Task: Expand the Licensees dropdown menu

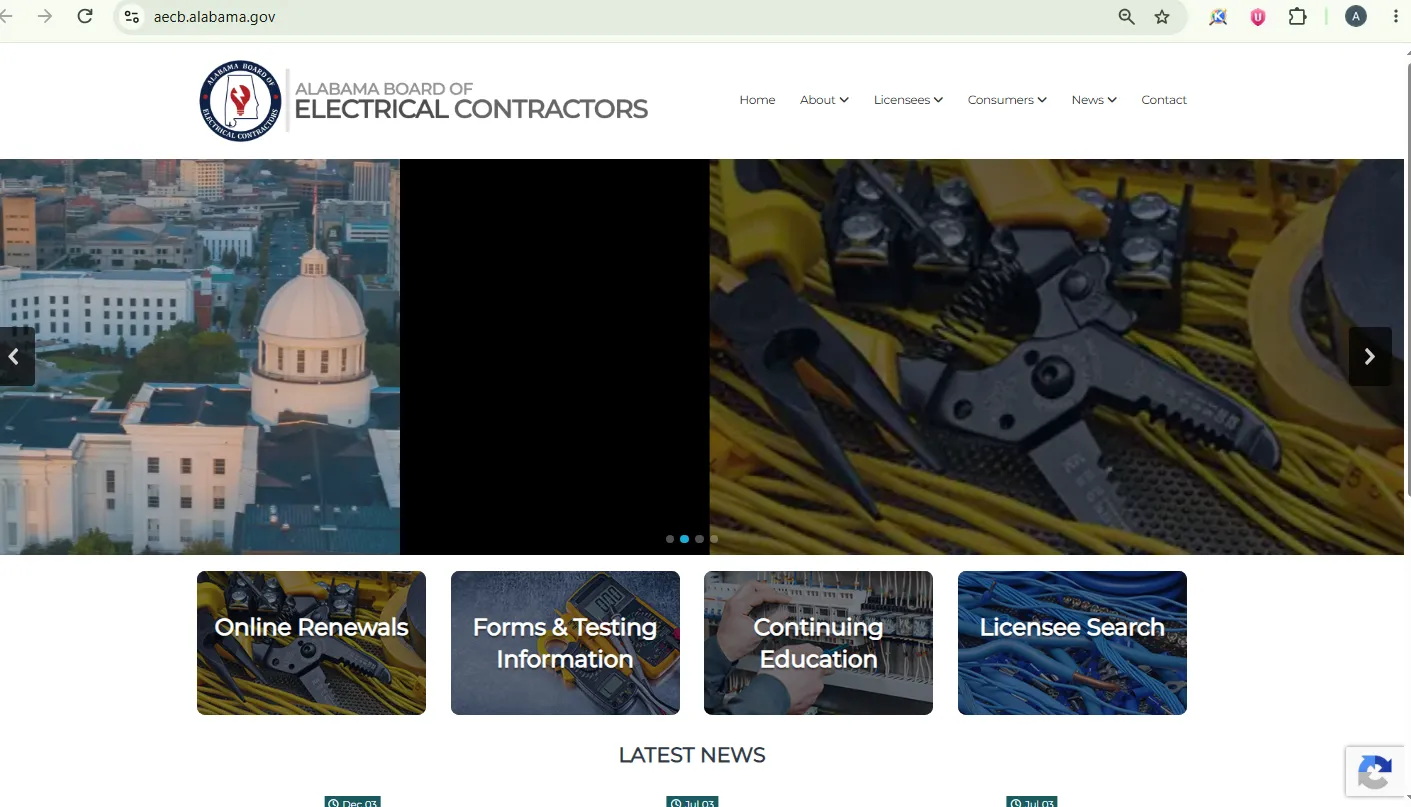Action: (908, 100)
